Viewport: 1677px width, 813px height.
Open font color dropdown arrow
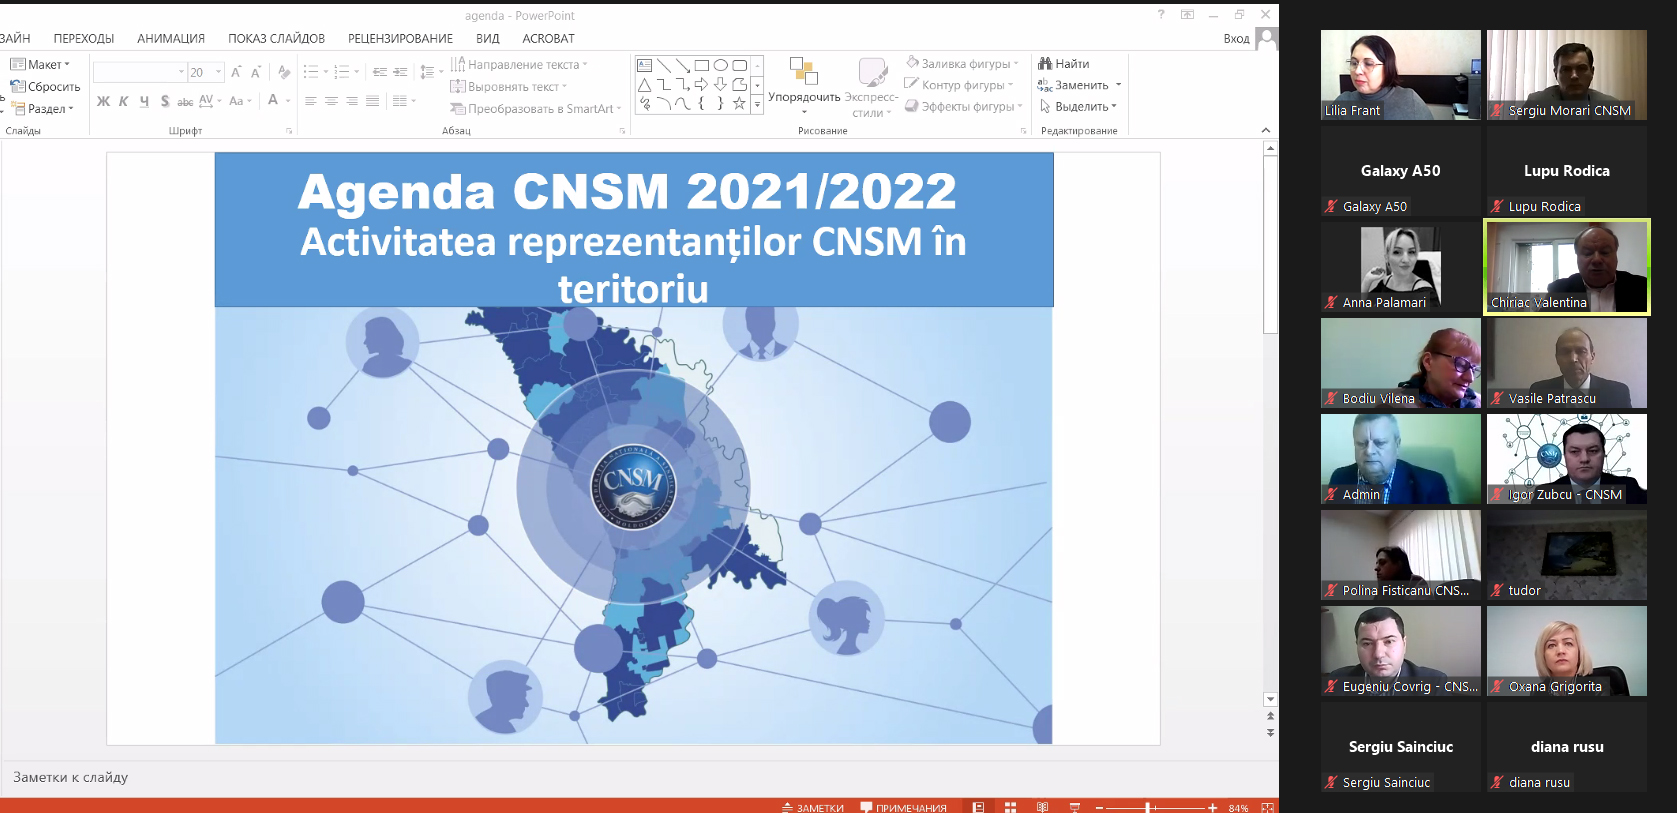point(288,101)
